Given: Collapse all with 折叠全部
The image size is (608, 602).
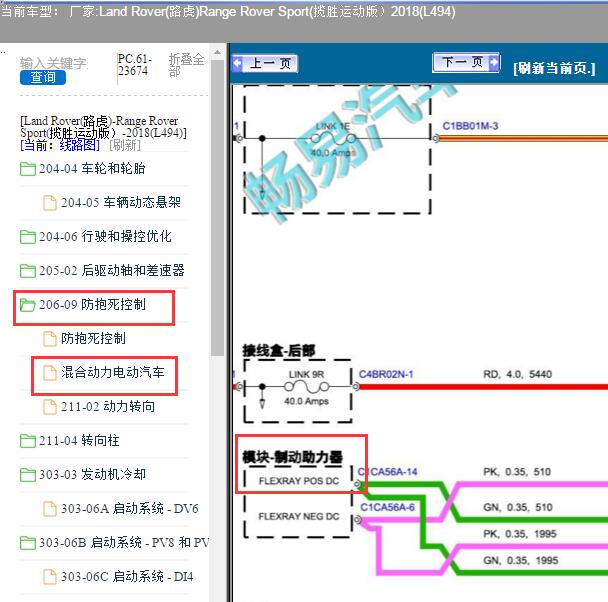Looking at the screenshot, I should 186,65.
